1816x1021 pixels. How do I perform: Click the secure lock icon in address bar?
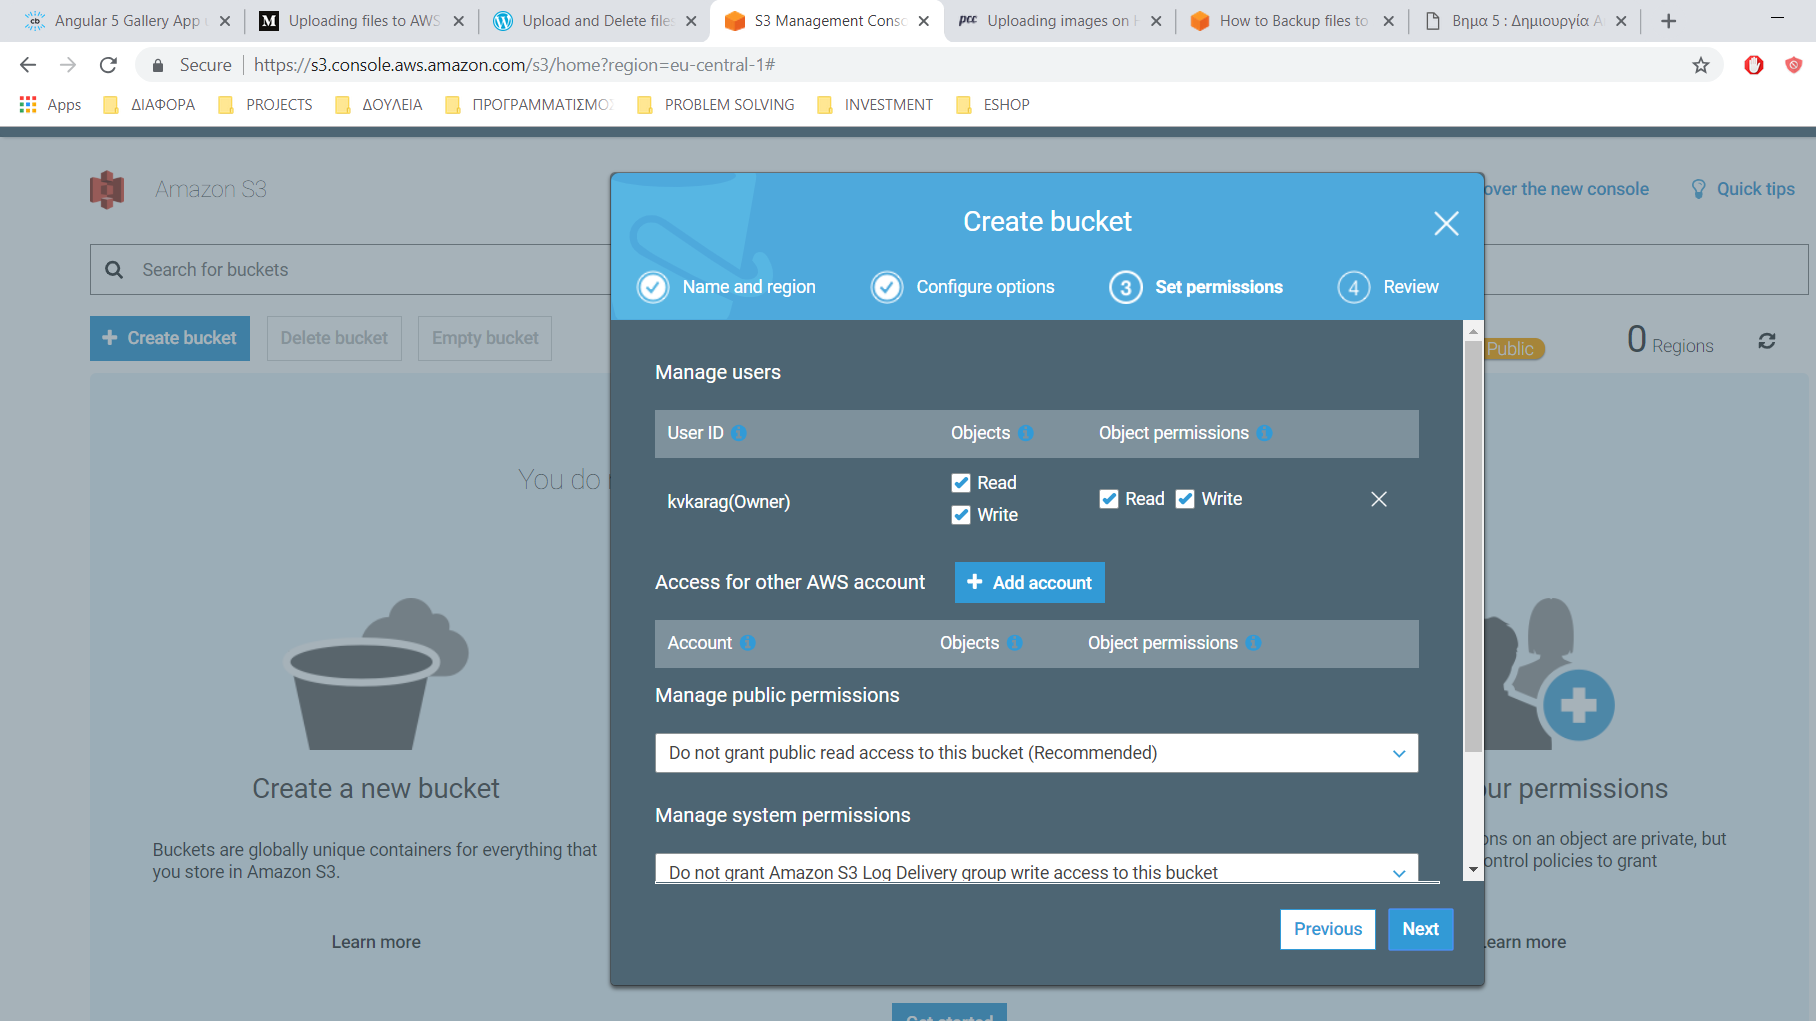tap(157, 65)
